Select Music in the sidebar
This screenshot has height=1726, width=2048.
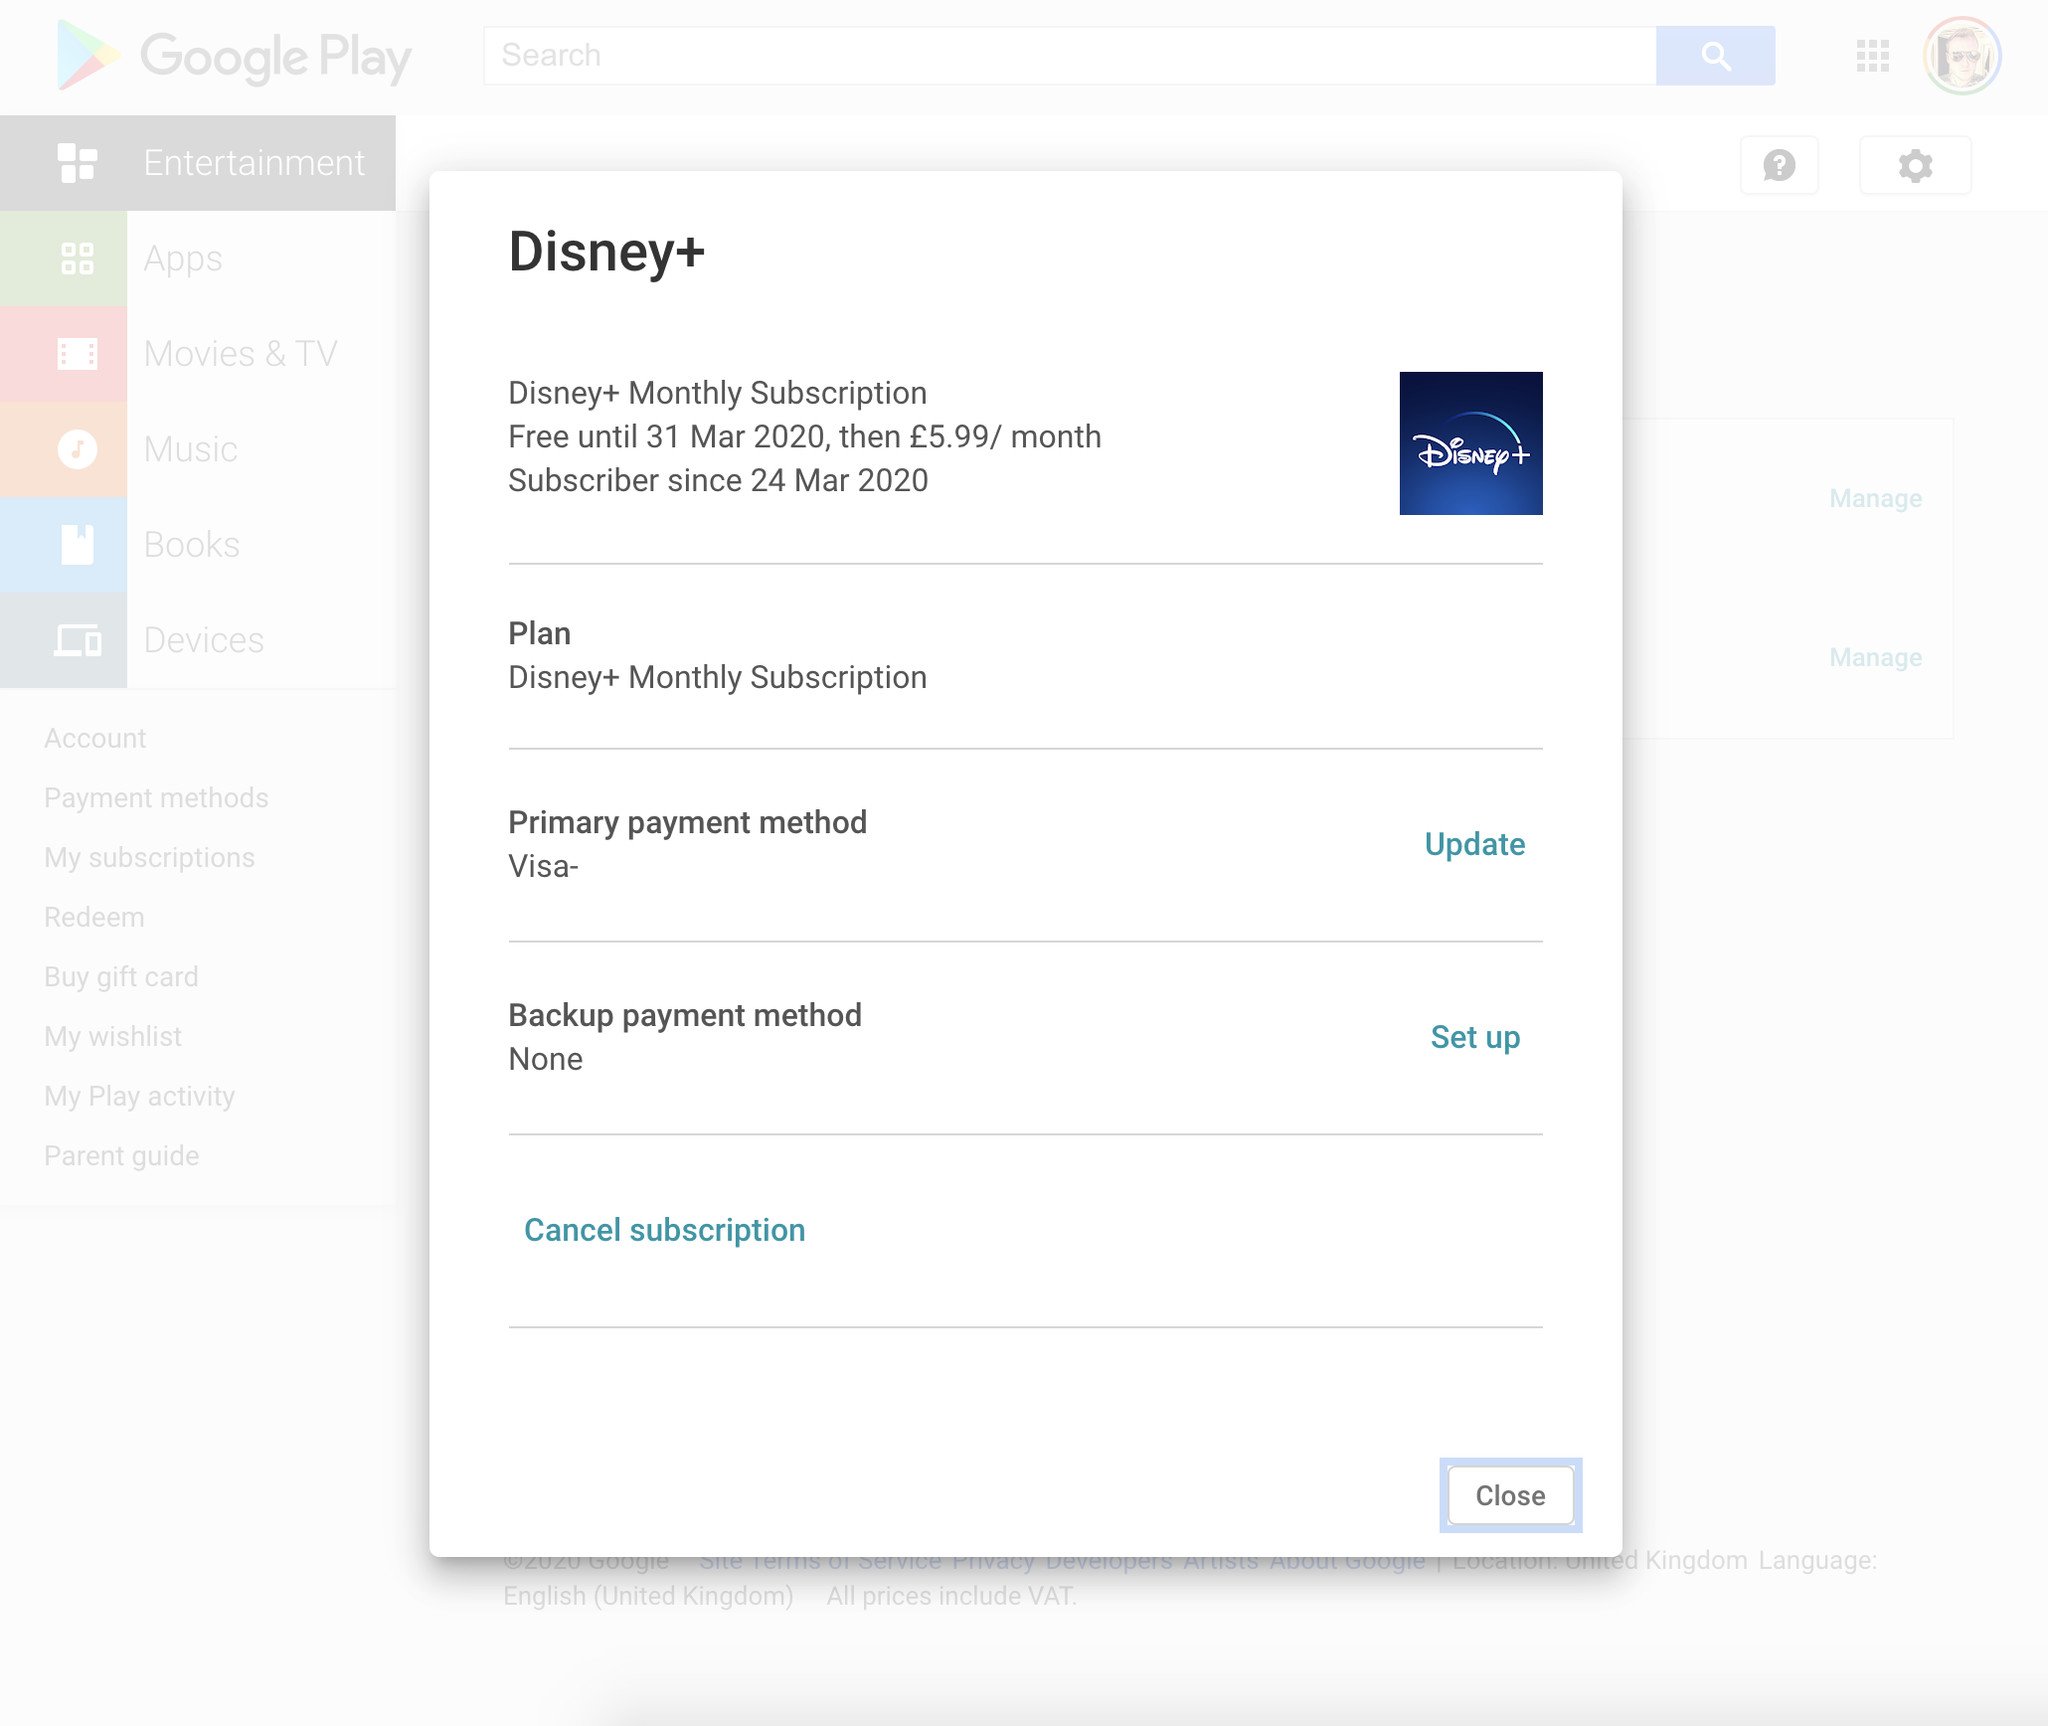(198, 449)
